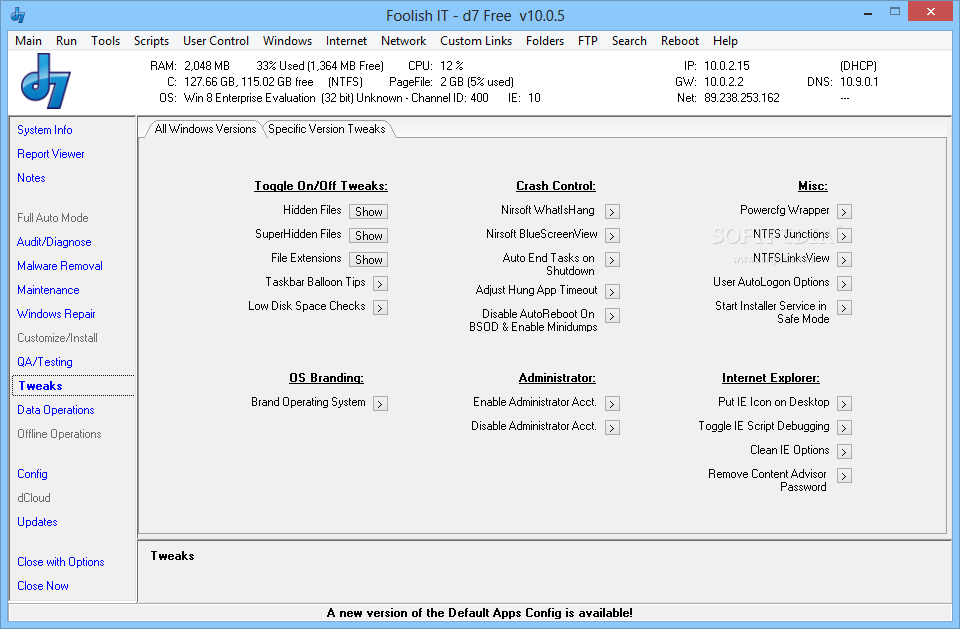Run Disable AutoReboot On BSOD arrow
Screen dimensions: 960x629
pos(612,315)
